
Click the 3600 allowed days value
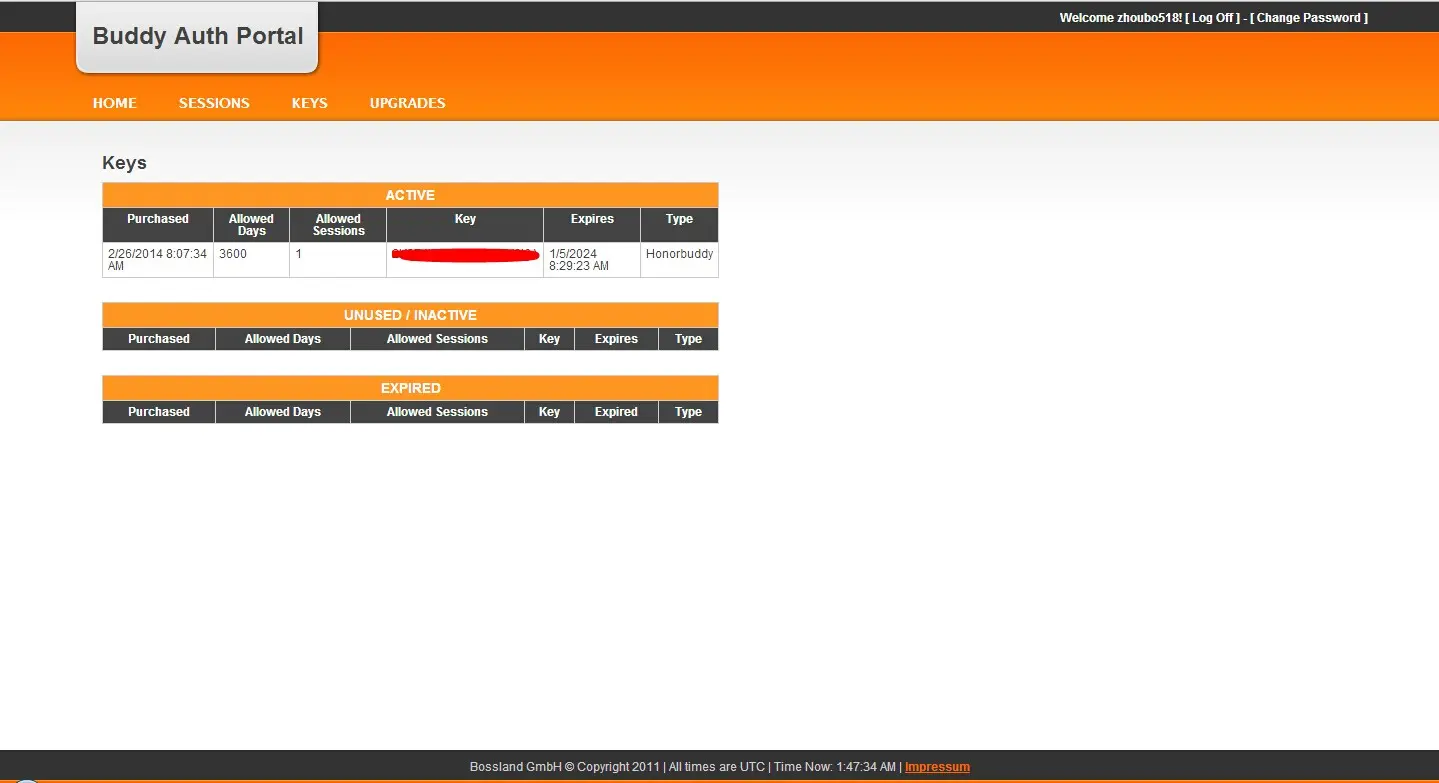tap(233, 254)
